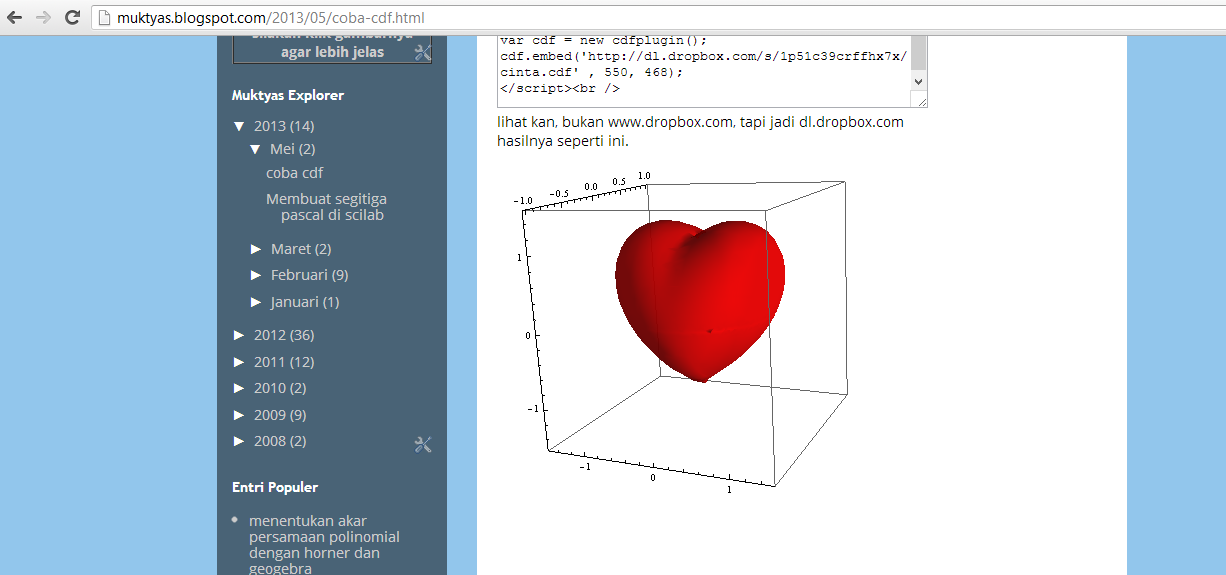Open the Januari archive link
The width and height of the screenshot is (1226, 575).
[x=294, y=302]
